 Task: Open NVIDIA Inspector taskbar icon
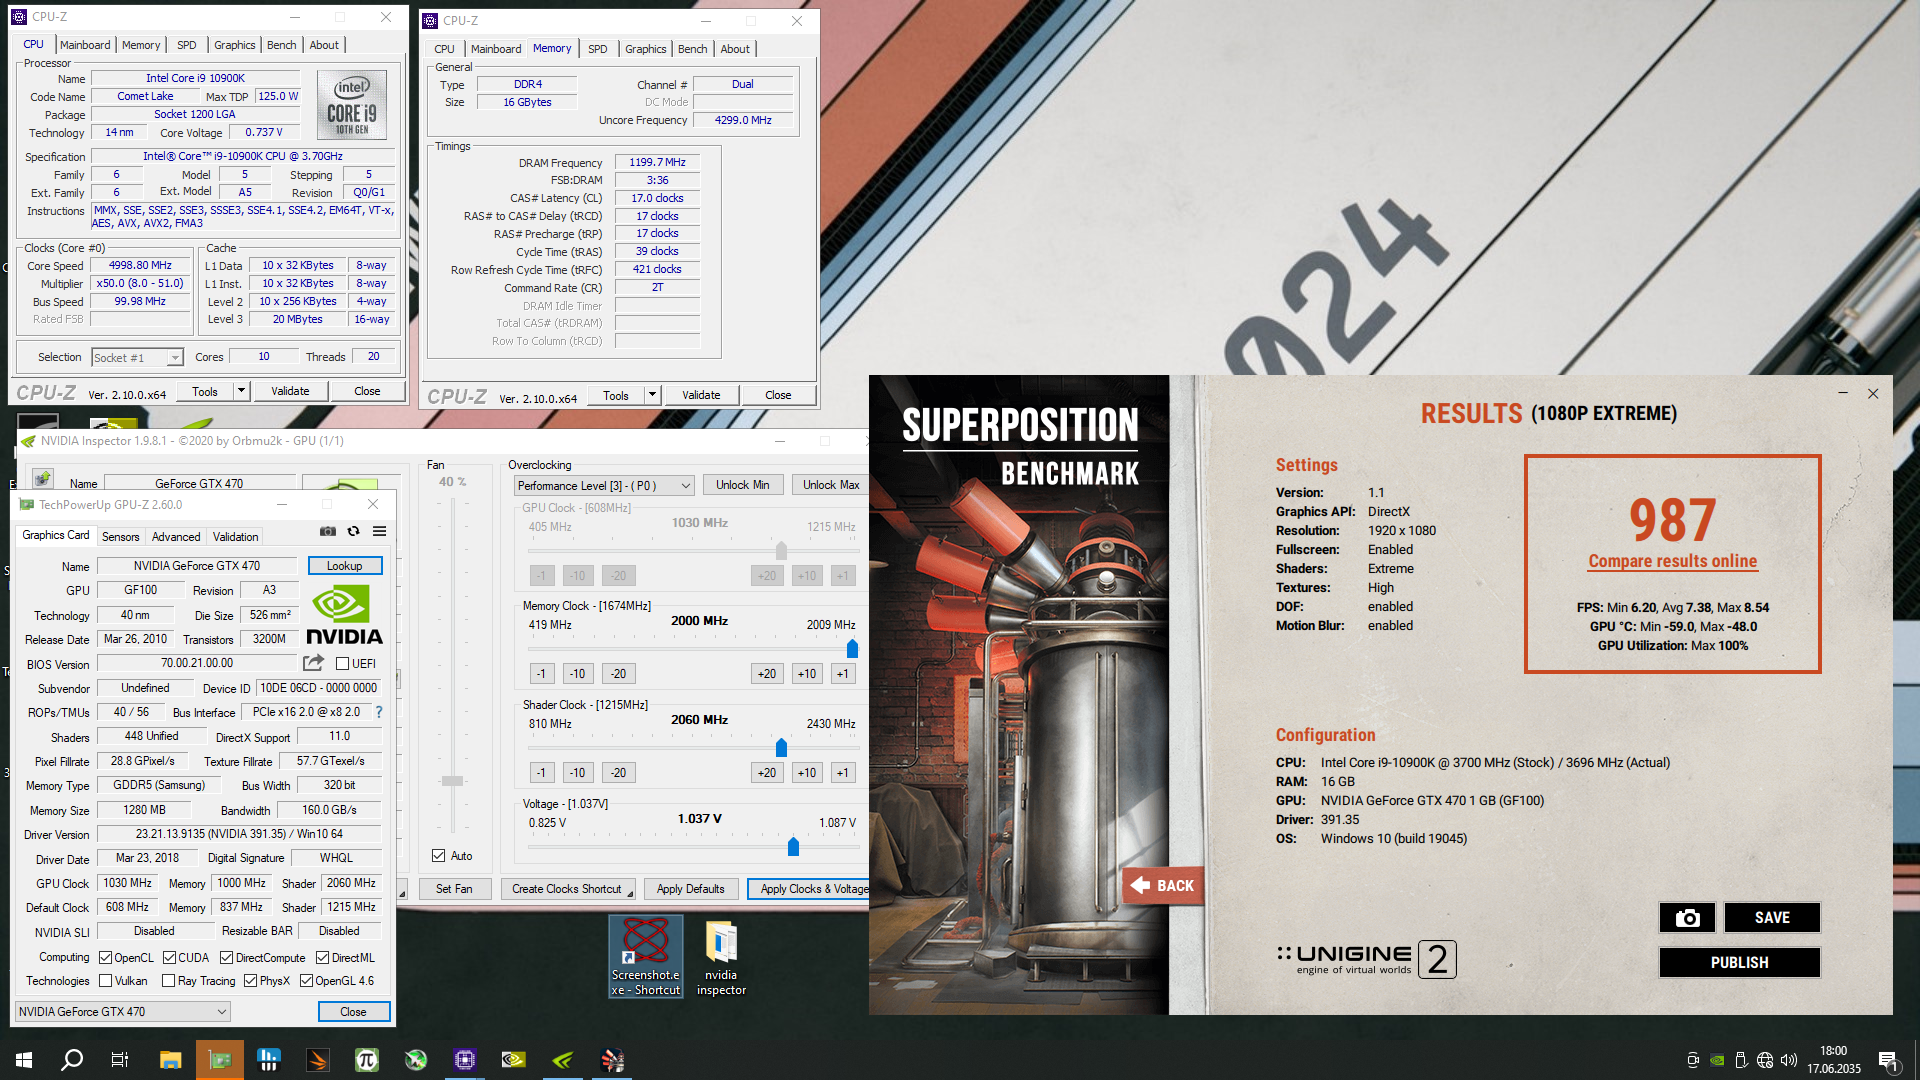click(x=514, y=1060)
